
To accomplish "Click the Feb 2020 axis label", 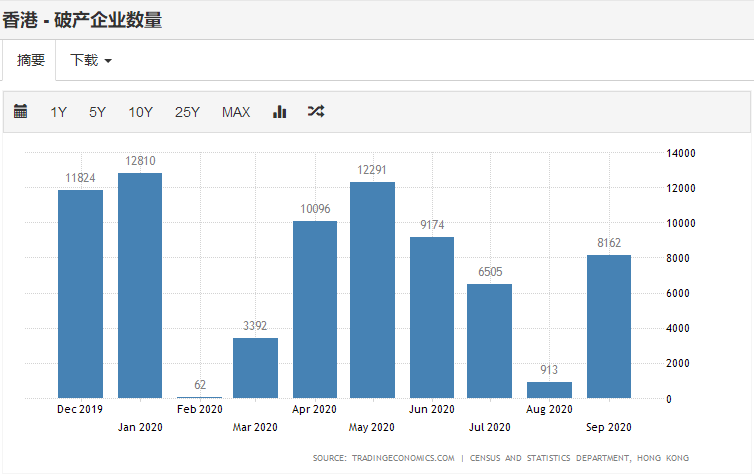I will [200, 409].
